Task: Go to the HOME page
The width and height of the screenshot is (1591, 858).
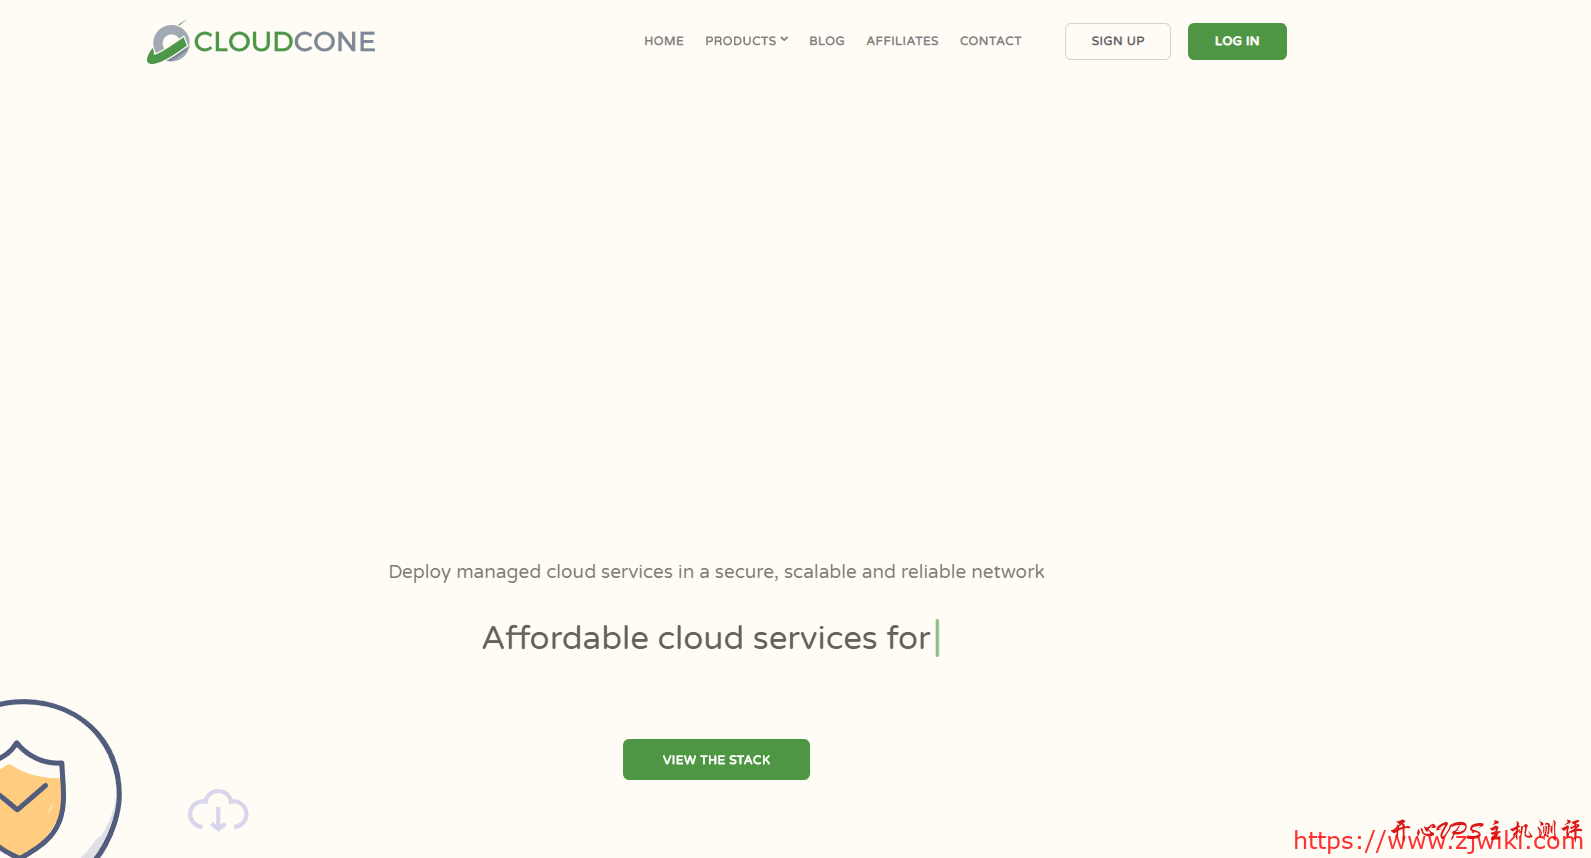Action: click(663, 41)
